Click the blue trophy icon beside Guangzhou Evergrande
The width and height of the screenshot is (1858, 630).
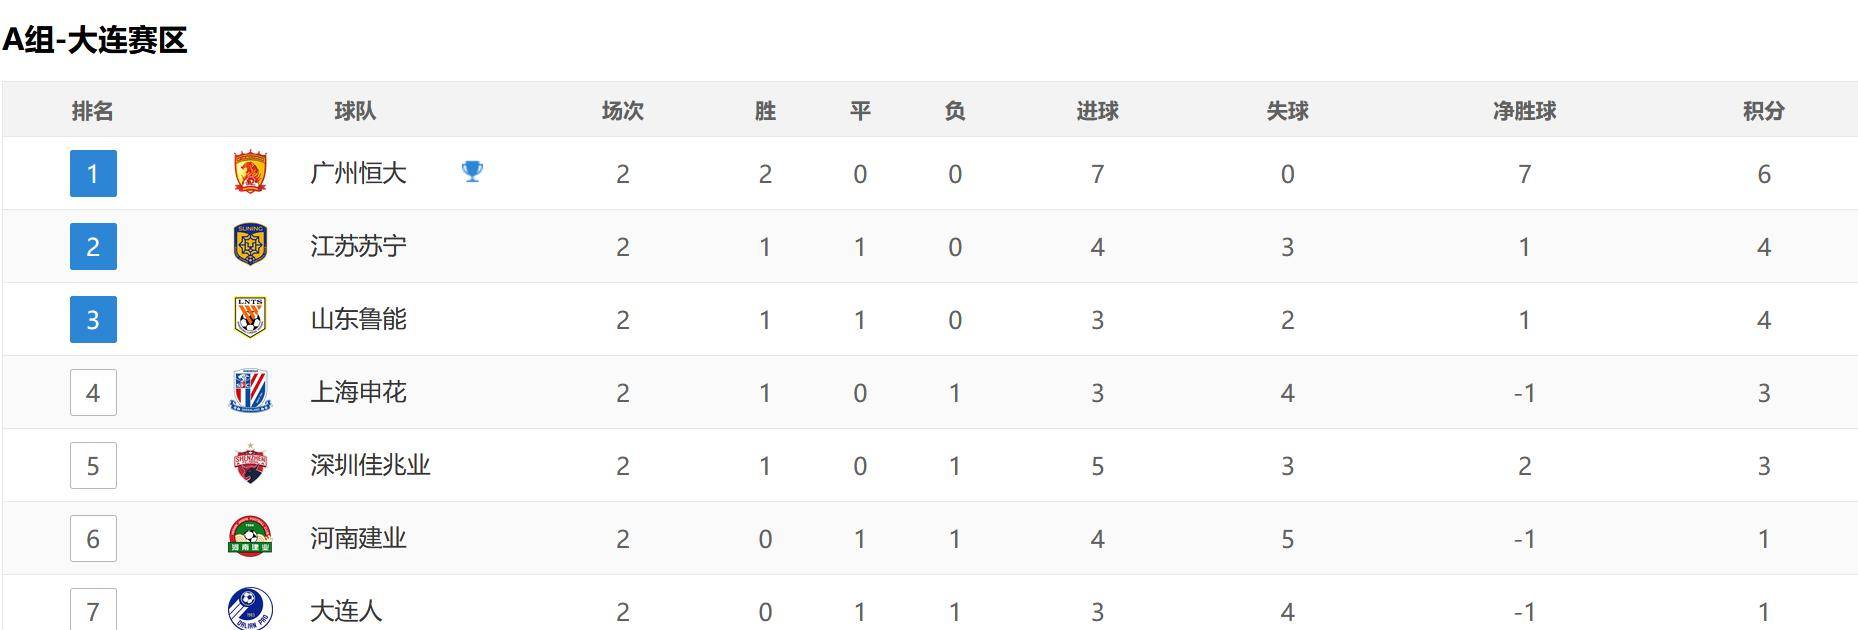coord(473,171)
